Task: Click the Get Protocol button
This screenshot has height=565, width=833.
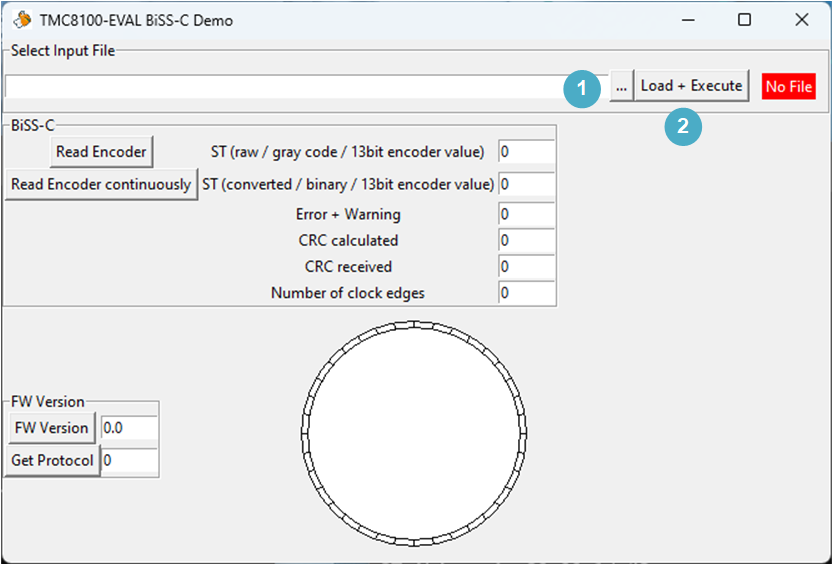Action: click(52, 460)
